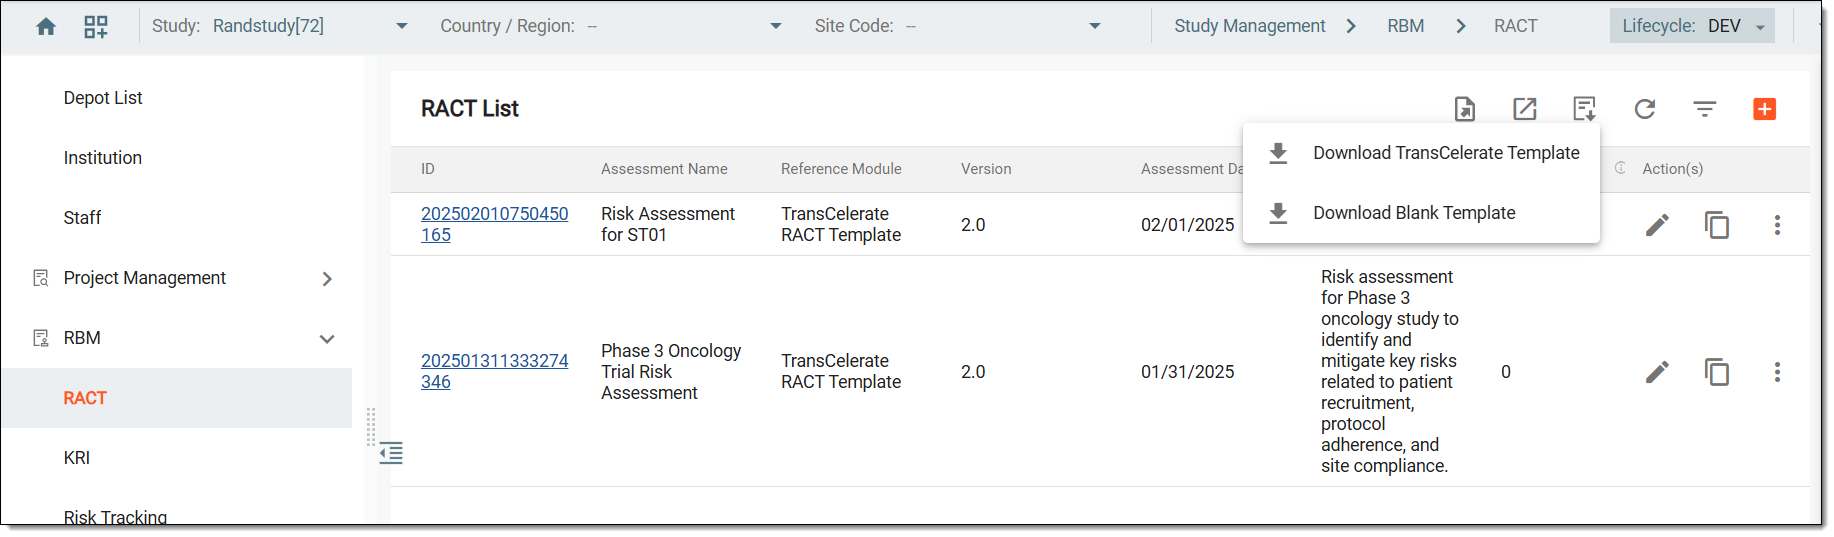Open Staff in sidebar
The height and width of the screenshot is (537, 1834).
(82, 218)
